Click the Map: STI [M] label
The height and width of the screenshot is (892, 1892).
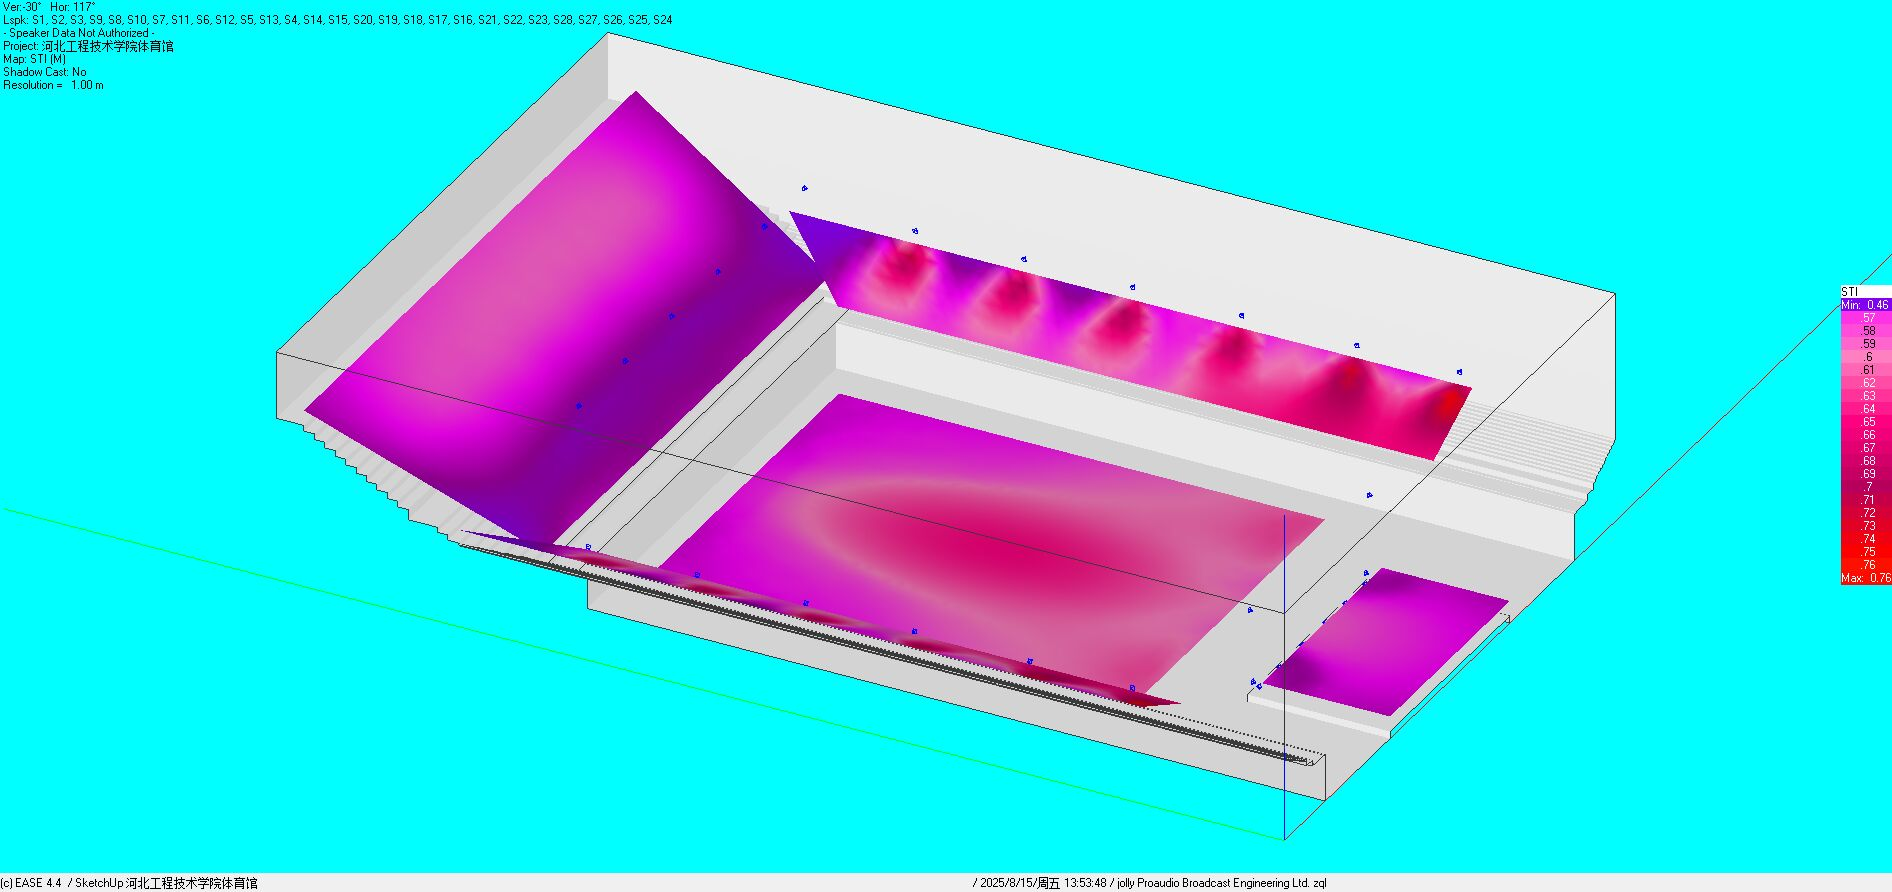[35, 59]
